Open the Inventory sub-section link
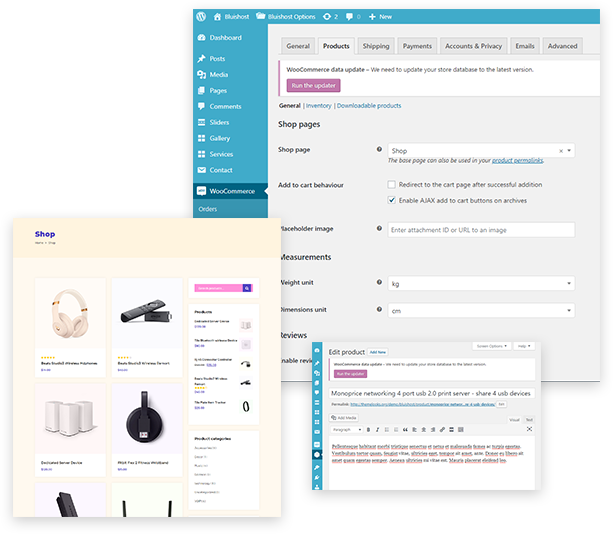 [319, 106]
